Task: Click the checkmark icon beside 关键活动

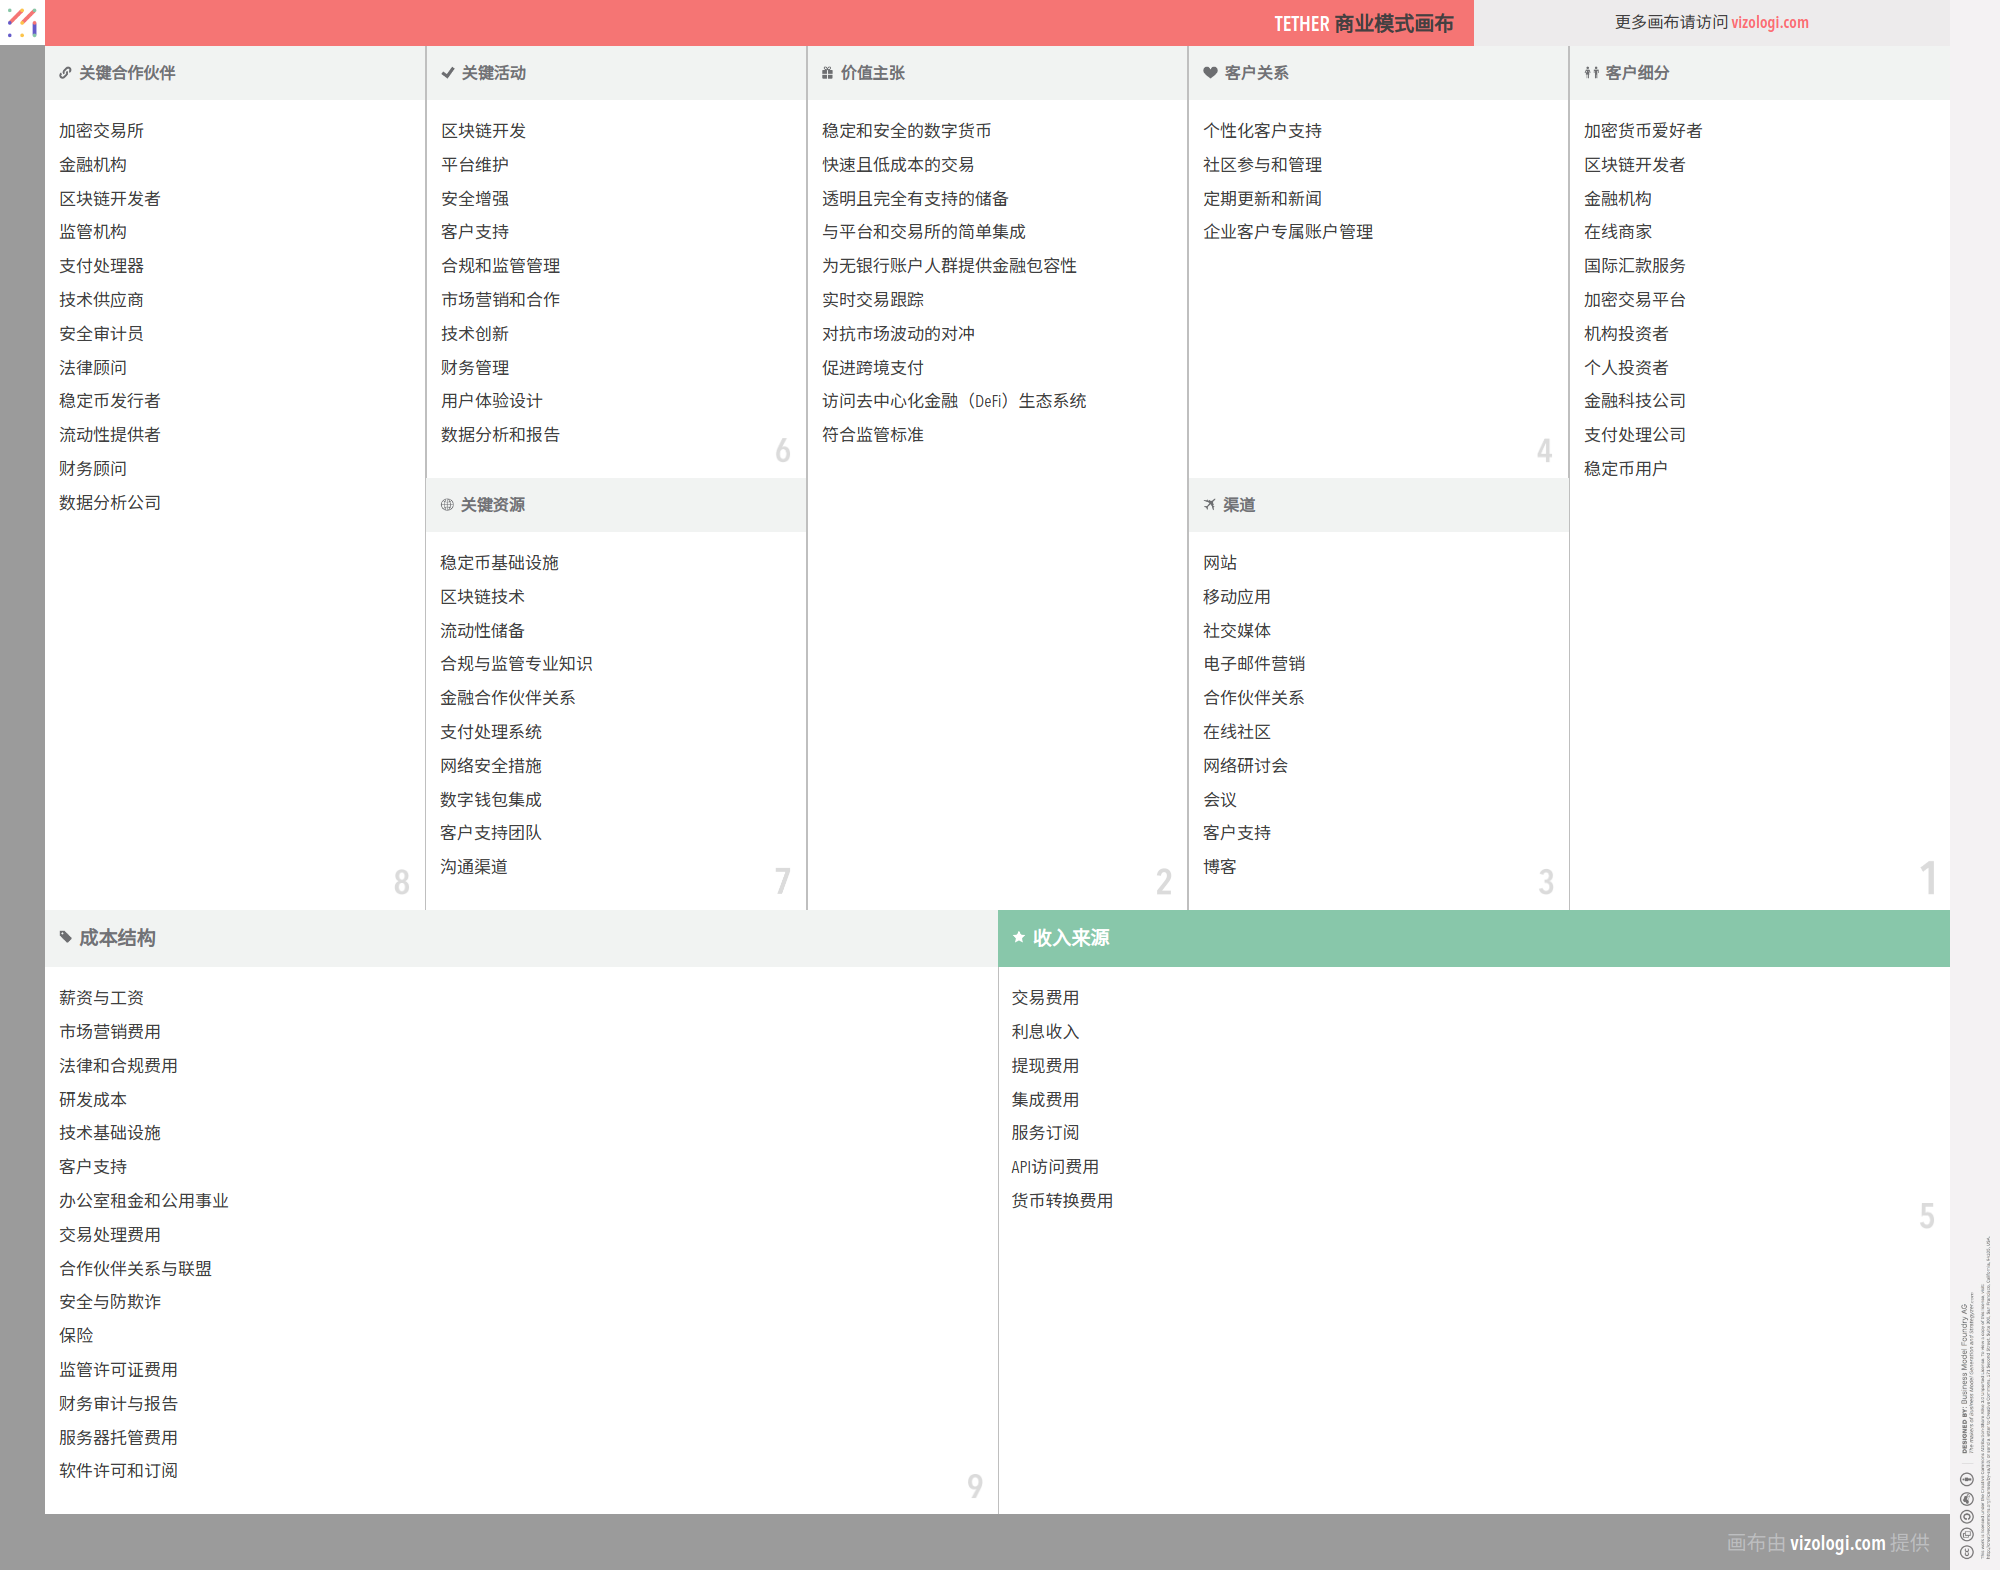Action: (x=448, y=73)
